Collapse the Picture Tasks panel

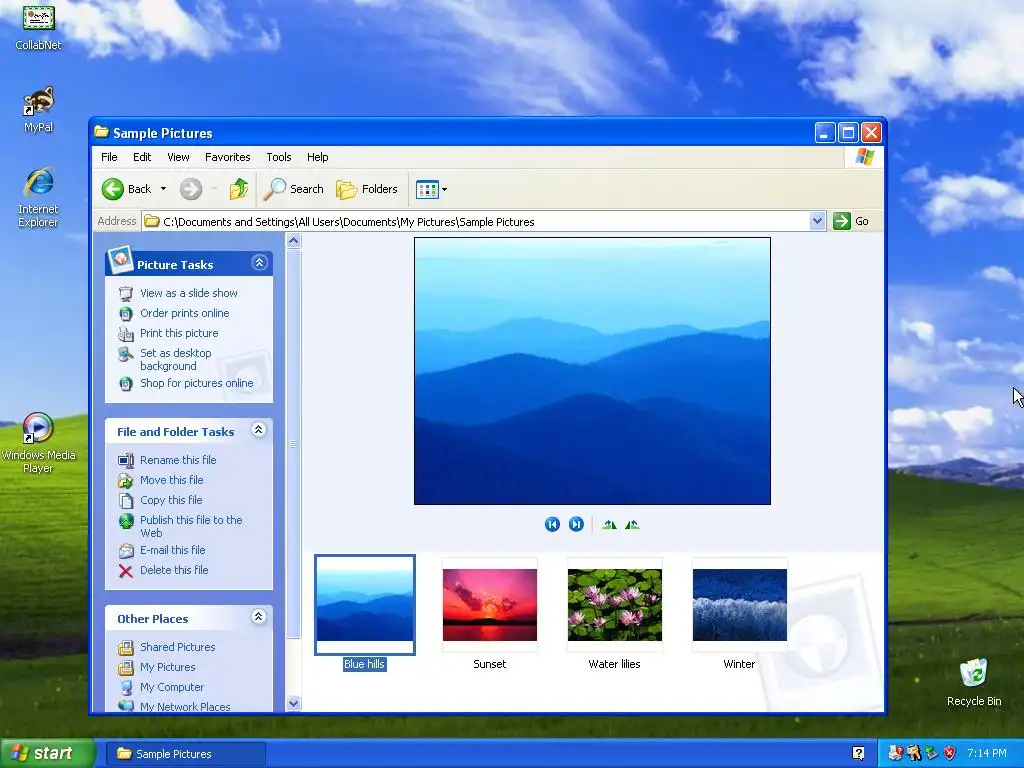coord(259,263)
